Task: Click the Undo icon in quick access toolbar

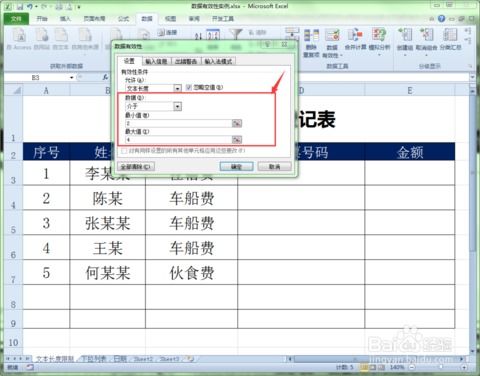Action: pos(30,6)
